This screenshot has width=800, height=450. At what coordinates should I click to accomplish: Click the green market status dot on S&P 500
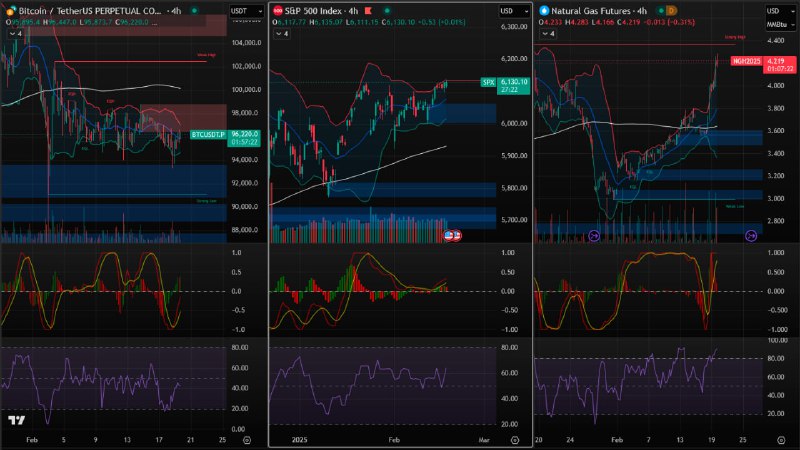pyautogui.click(x=387, y=11)
